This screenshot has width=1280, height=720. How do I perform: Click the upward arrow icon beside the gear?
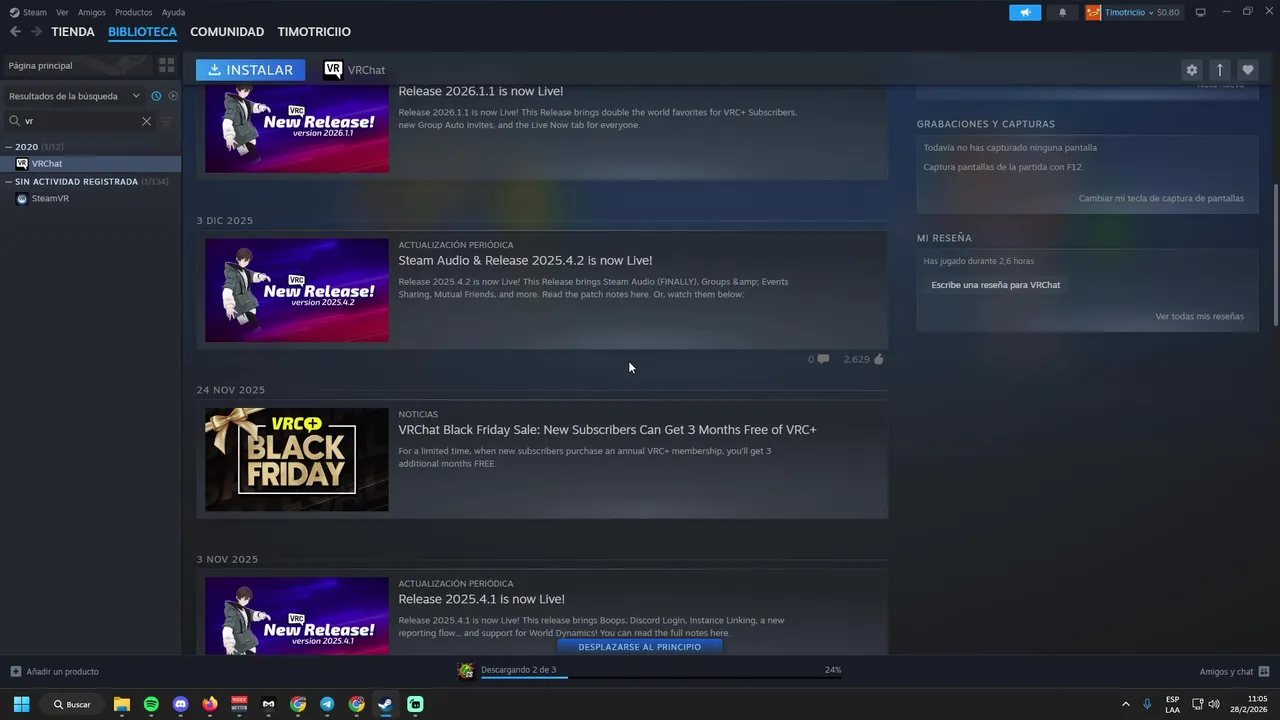click(x=1219, y=70)
